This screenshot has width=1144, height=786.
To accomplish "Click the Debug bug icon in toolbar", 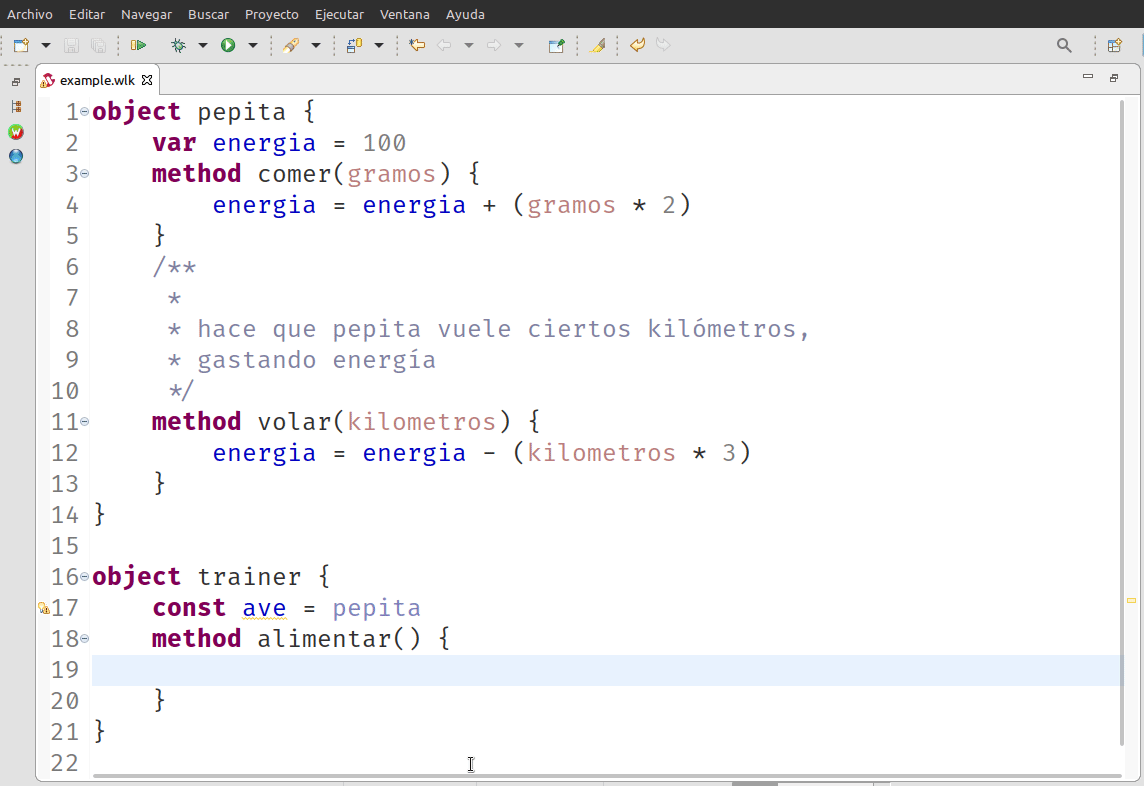I will coord(179,45).
